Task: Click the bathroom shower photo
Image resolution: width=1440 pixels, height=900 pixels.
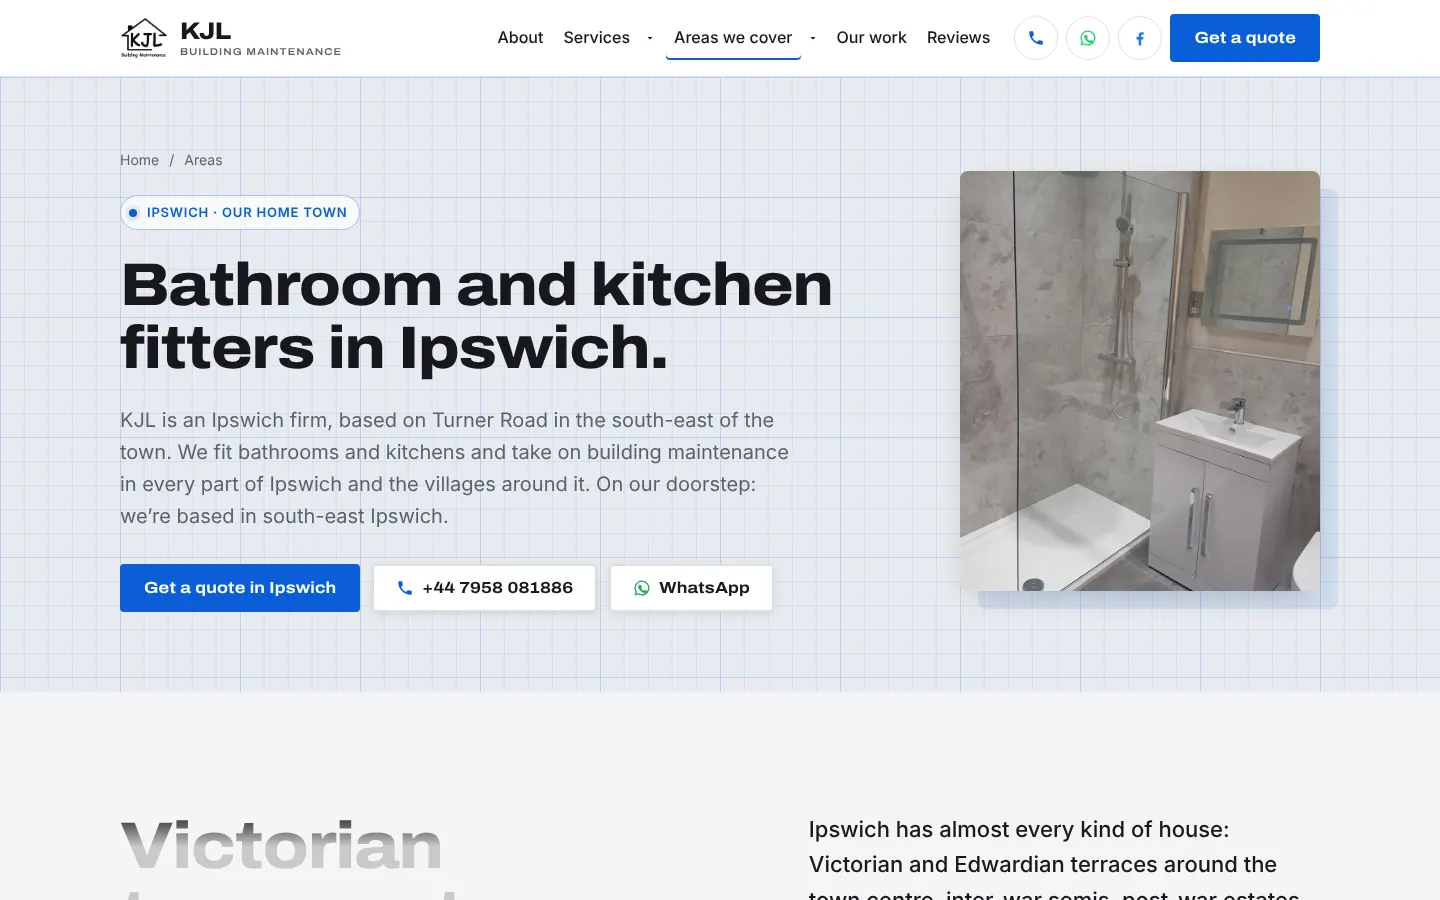Action: (x=1140, y=381)
